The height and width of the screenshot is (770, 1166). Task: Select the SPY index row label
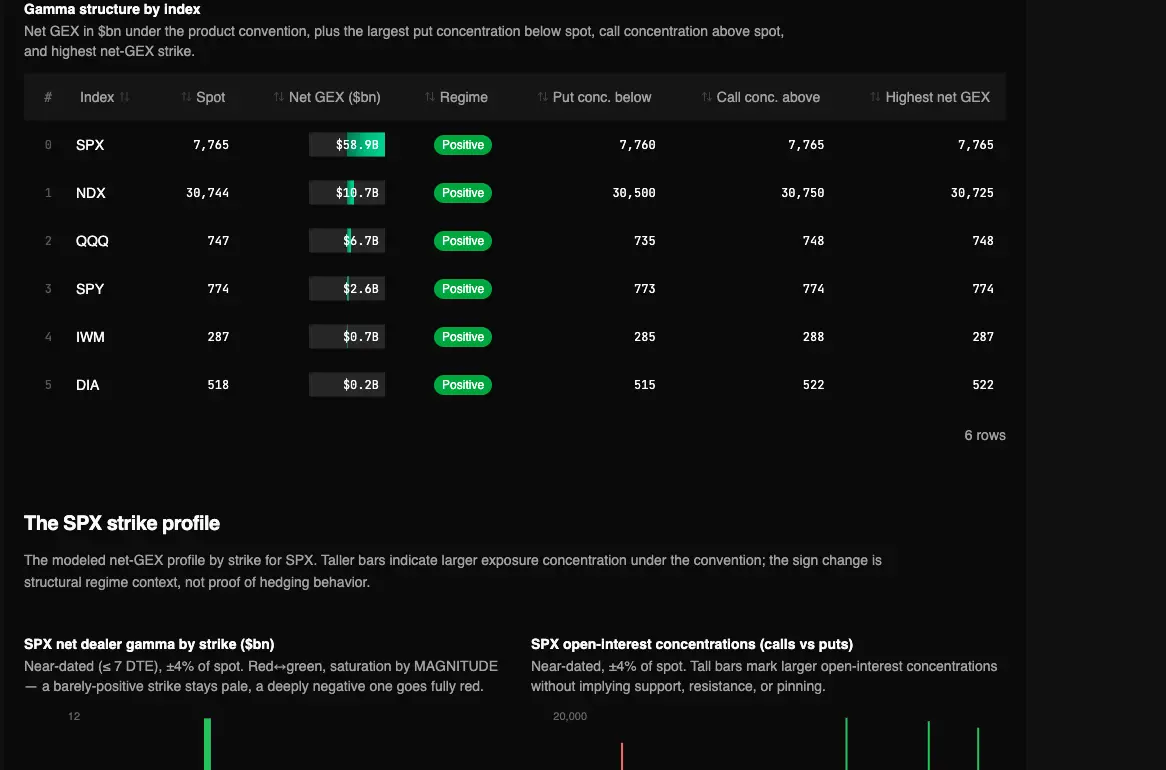[90, 289]
